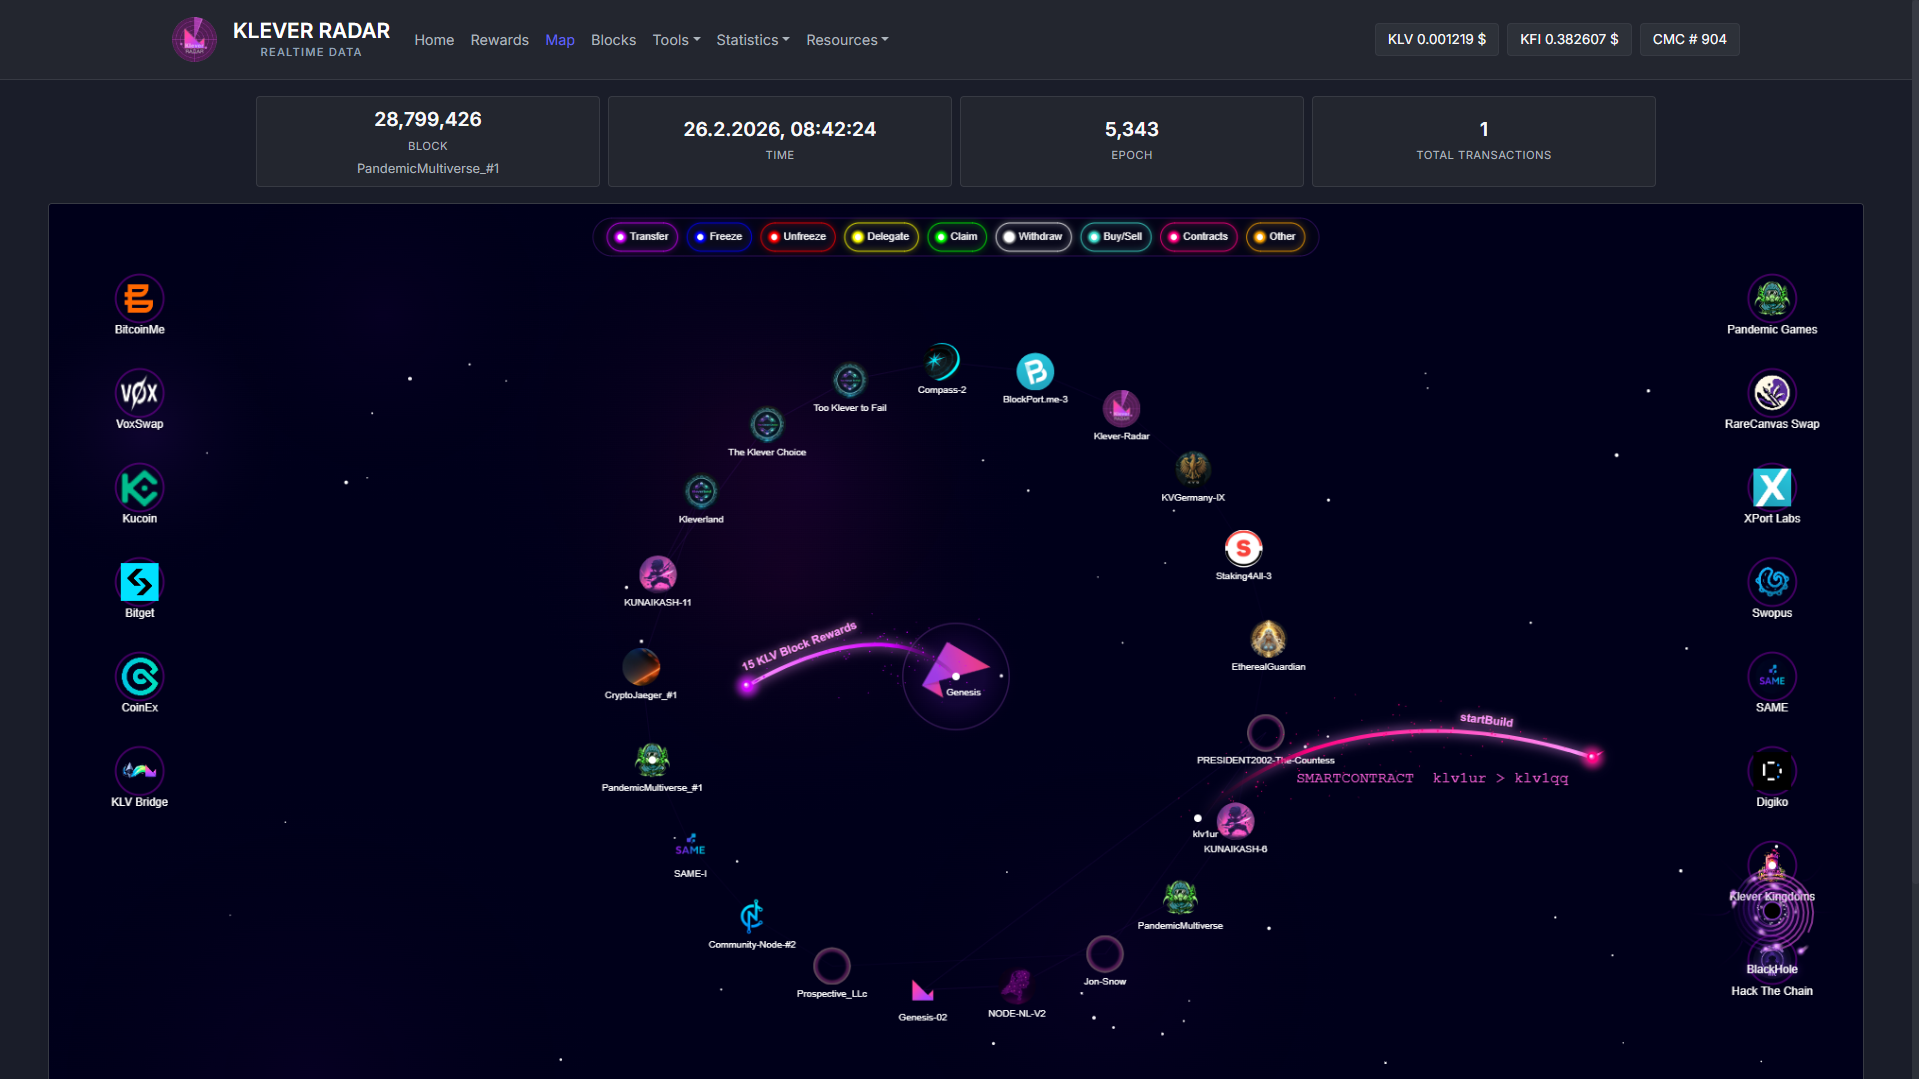Click the Kucoin exchange icon
The height and width of the screenshot is (1079, 1919).
139,487
